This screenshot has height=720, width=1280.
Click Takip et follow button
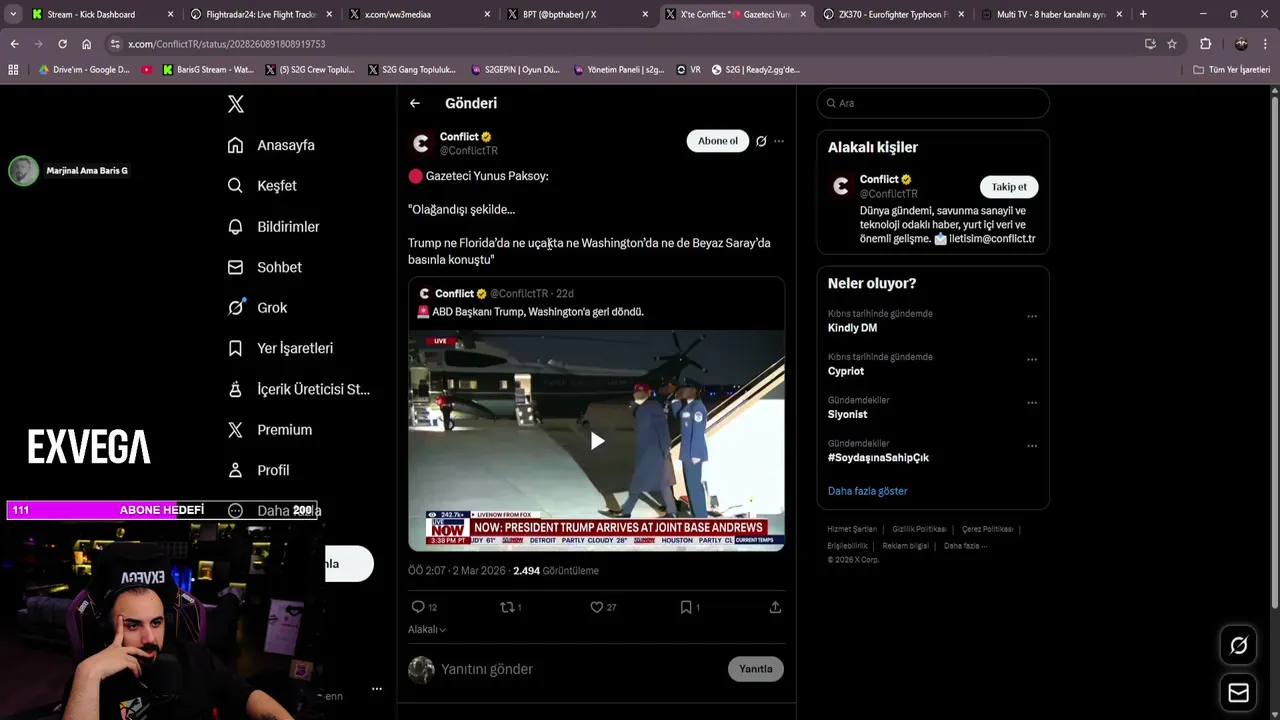[x=1008, y=187]
